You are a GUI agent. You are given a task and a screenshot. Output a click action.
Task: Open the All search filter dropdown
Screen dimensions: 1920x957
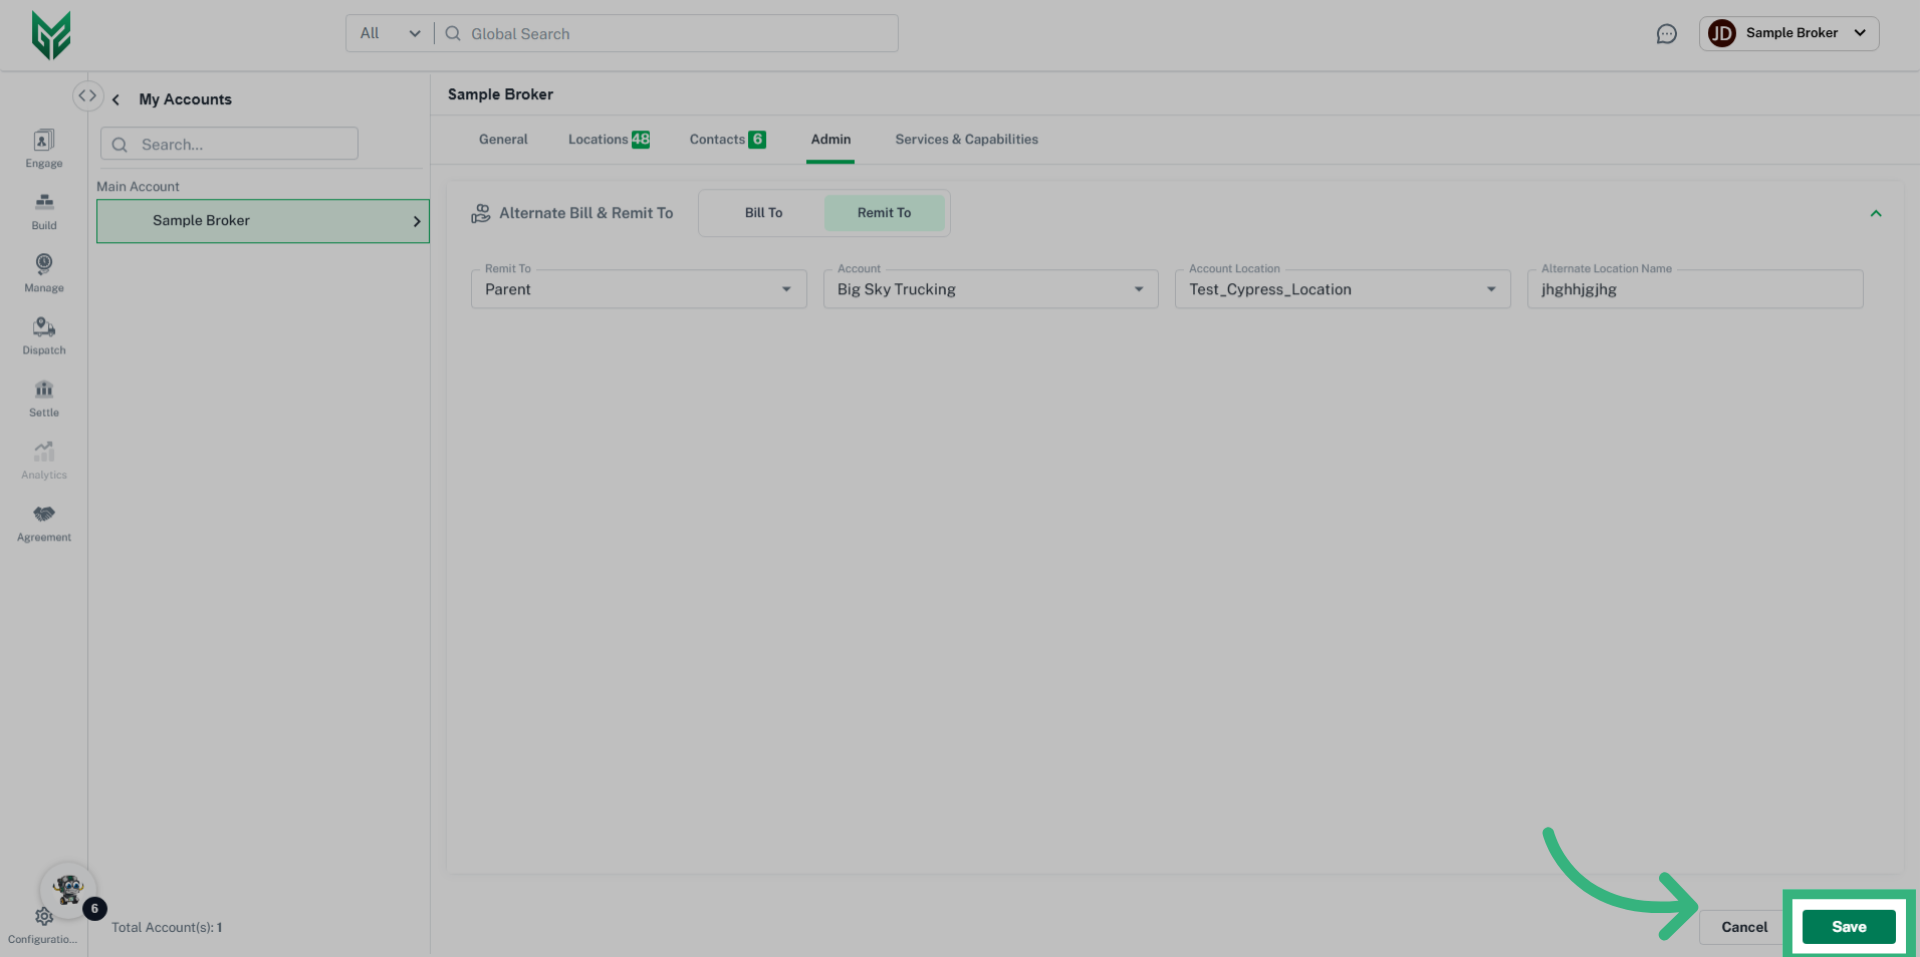(390, 33)
